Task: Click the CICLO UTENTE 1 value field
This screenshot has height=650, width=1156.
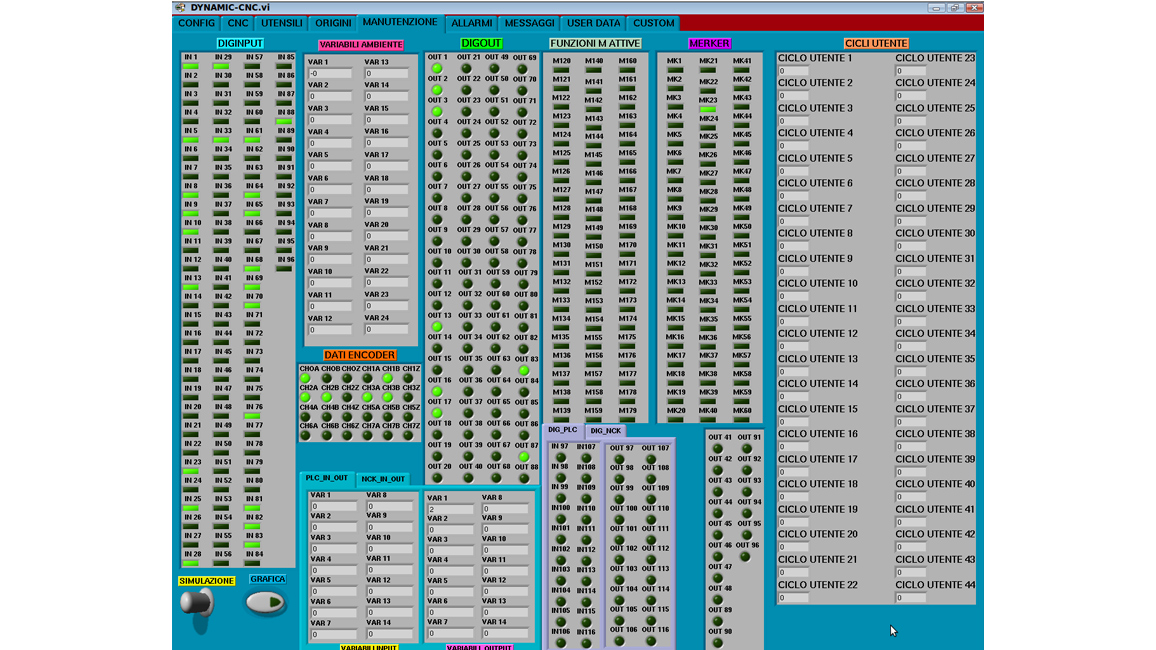Action: [x=793, y=71]
